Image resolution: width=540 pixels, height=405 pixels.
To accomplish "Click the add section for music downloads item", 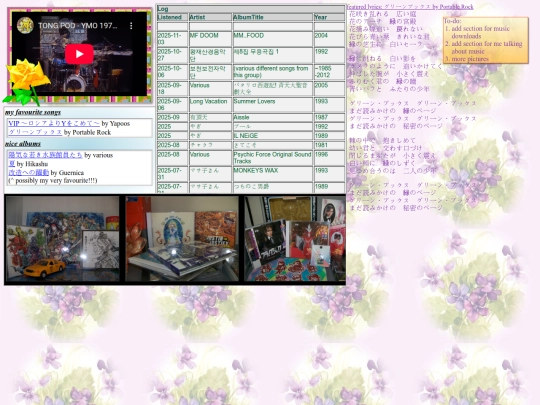I will pos(480,32).
